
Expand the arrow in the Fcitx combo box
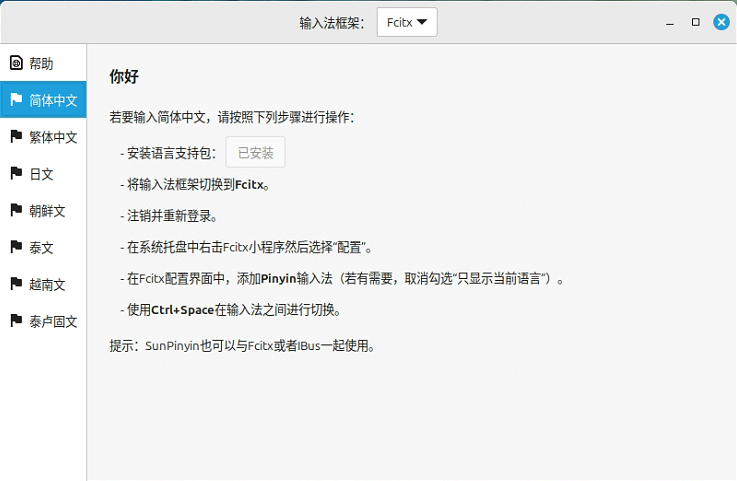click(x=422, y=22)
